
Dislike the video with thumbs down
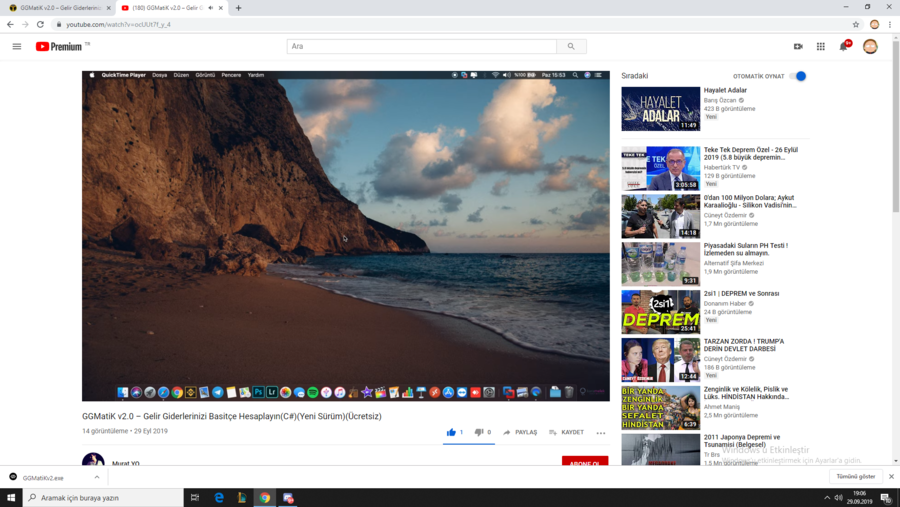click(x=479, y=432)
